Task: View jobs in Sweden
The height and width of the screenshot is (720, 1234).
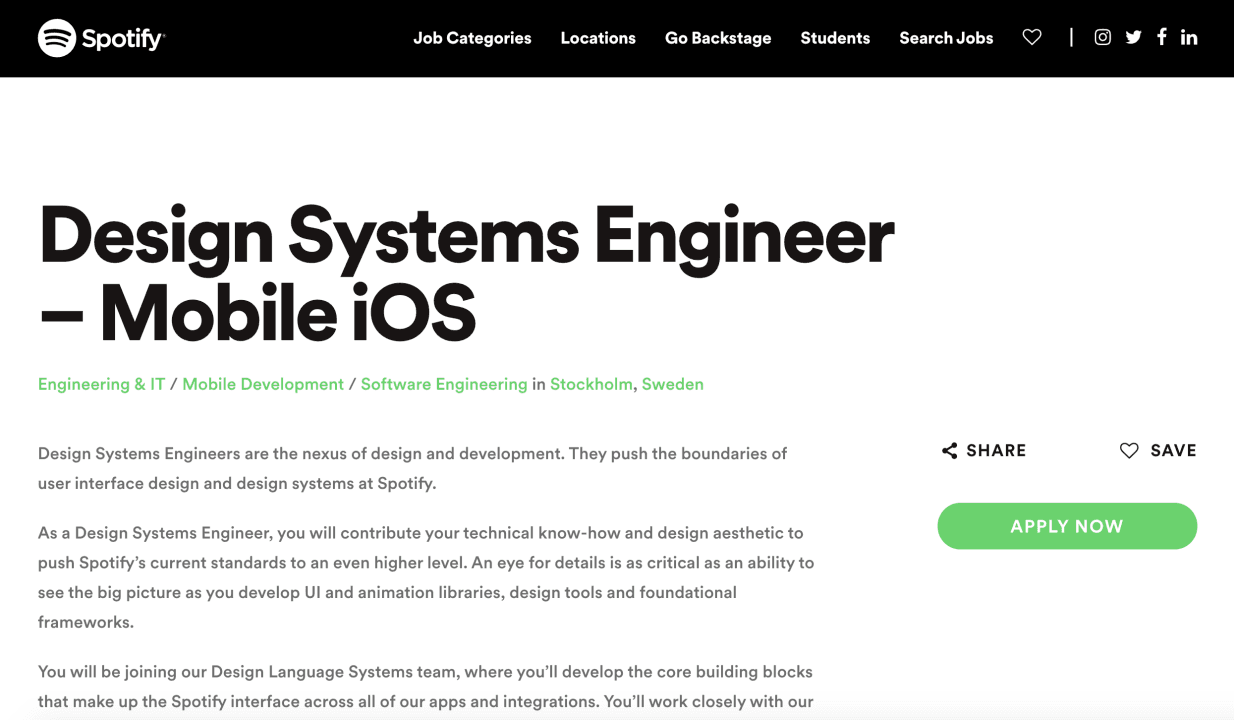Action: (x=673, y=384)
